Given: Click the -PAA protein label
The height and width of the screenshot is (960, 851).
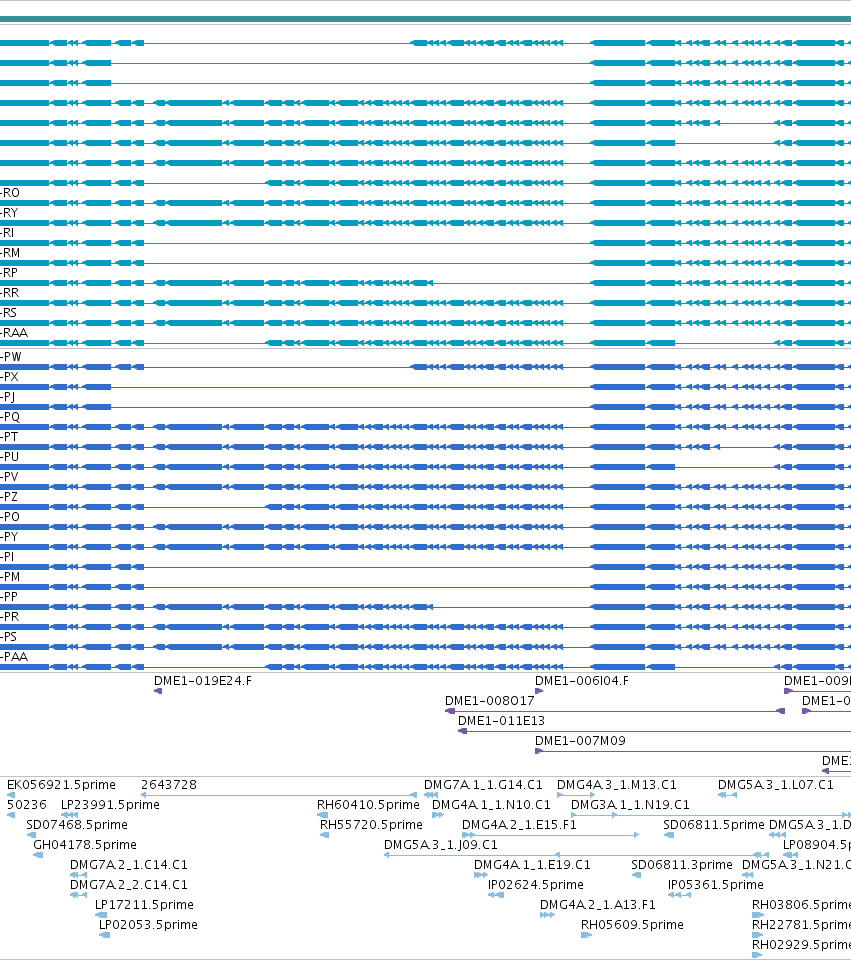Looking at the screenshot, I should click(14, 657).
